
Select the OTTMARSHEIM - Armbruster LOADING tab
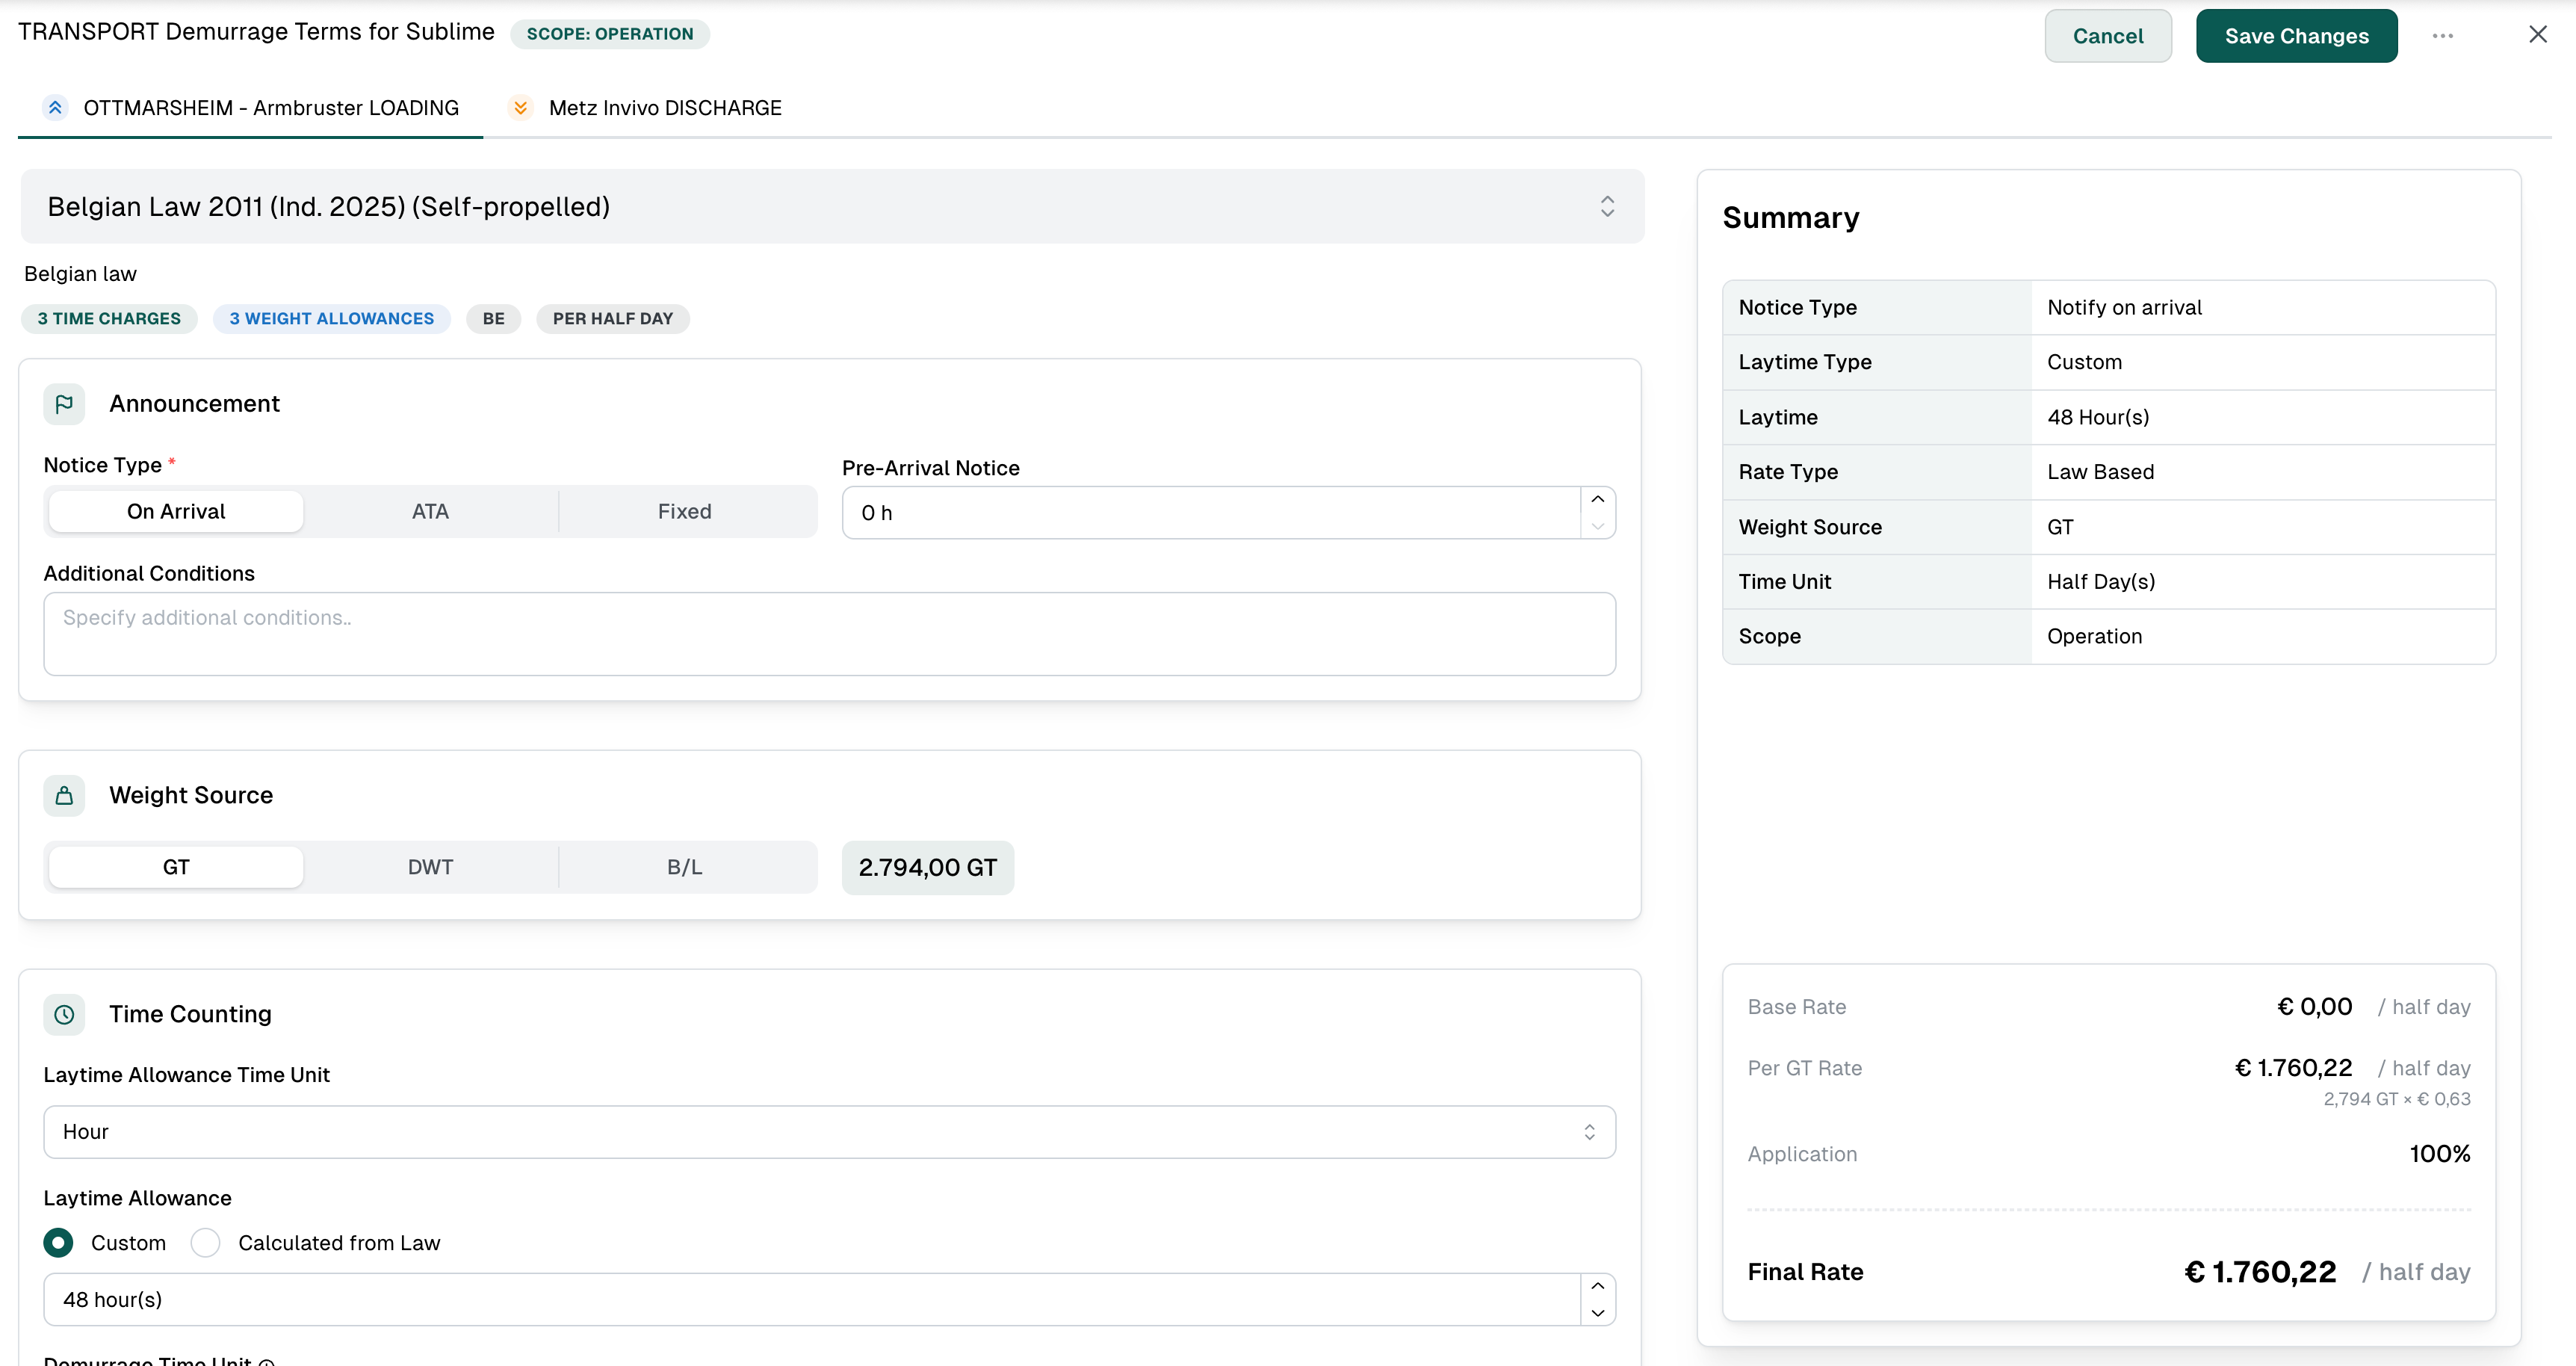click(270, 108)
